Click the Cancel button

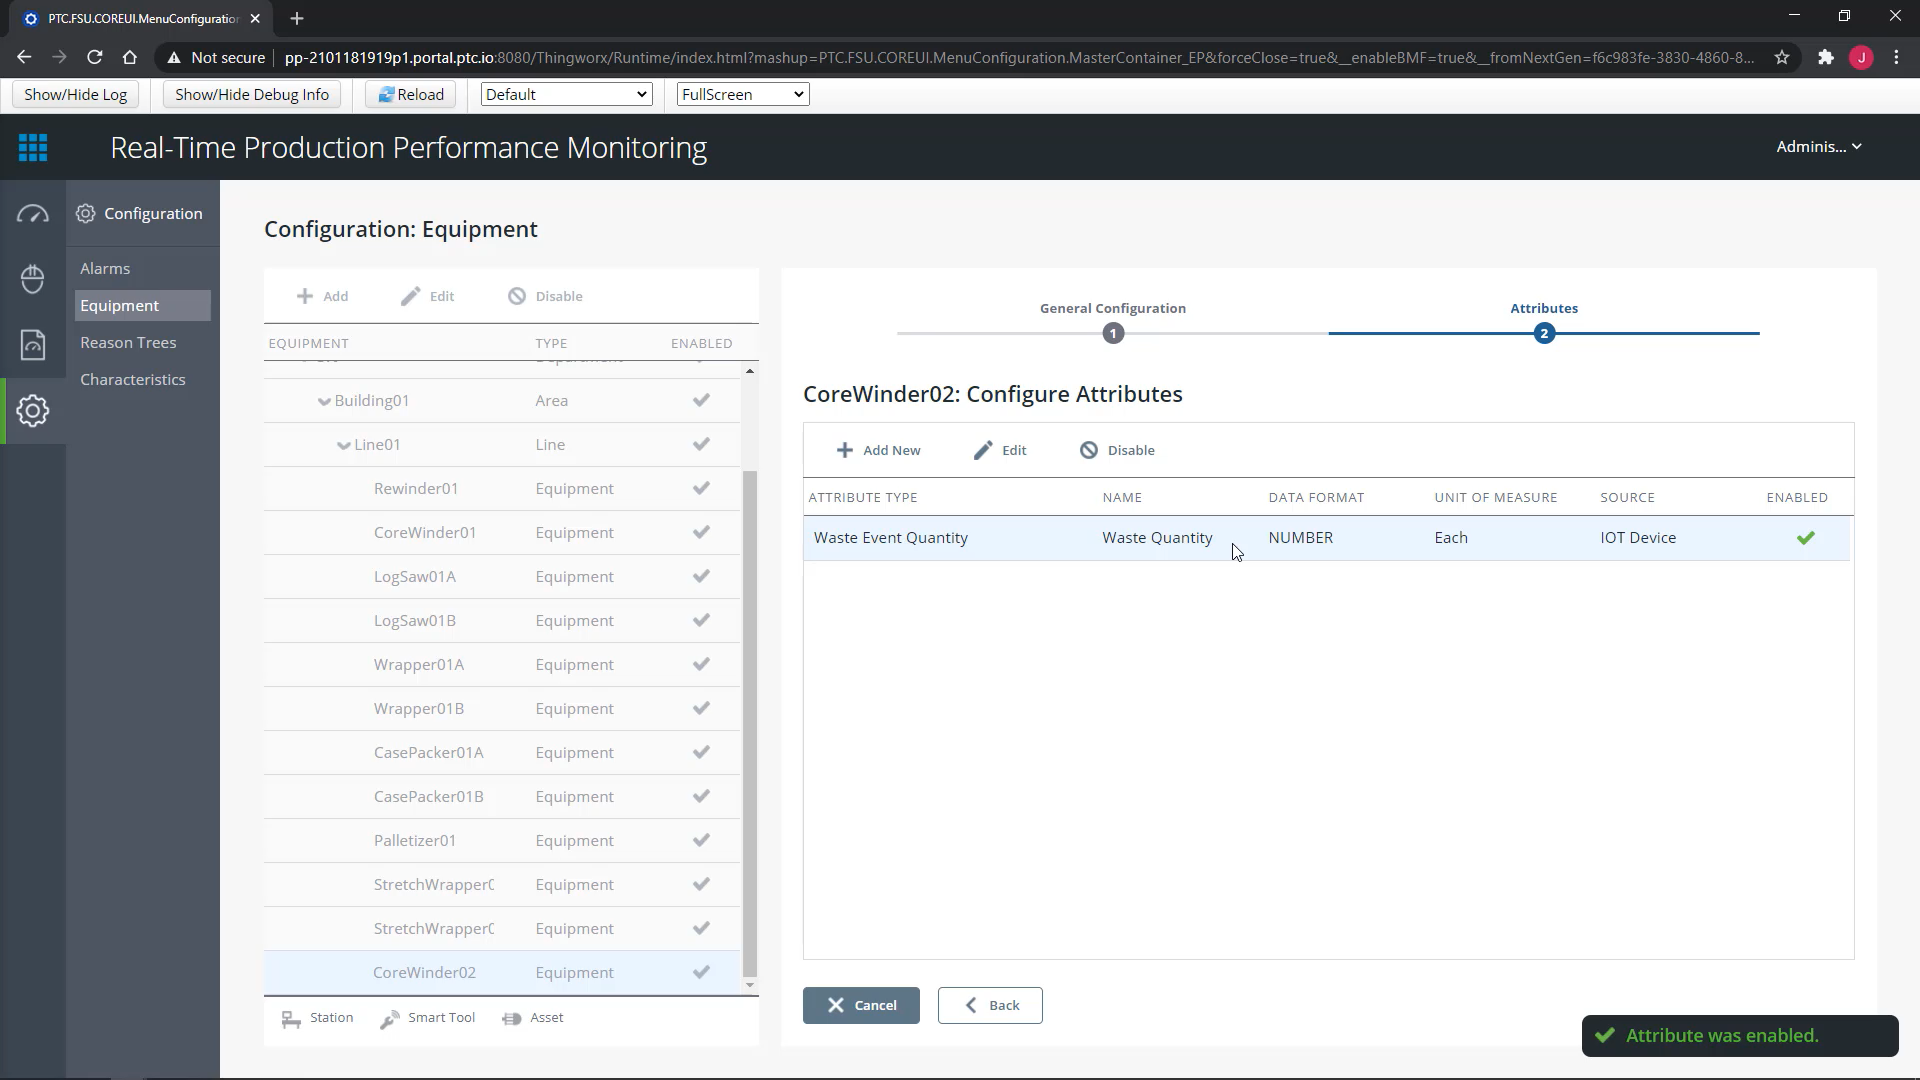coord(861,1005)
